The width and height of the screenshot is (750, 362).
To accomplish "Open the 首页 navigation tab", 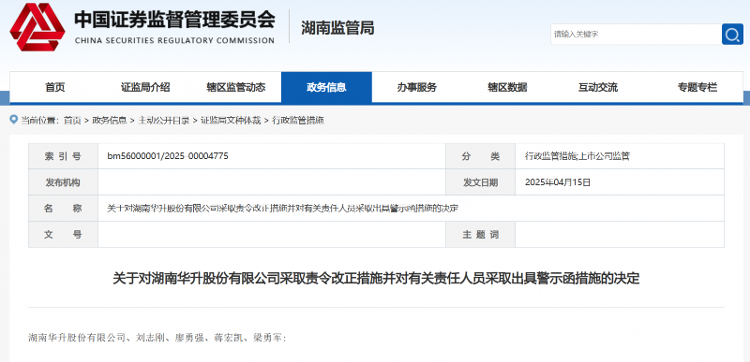I will click(55, 88).
